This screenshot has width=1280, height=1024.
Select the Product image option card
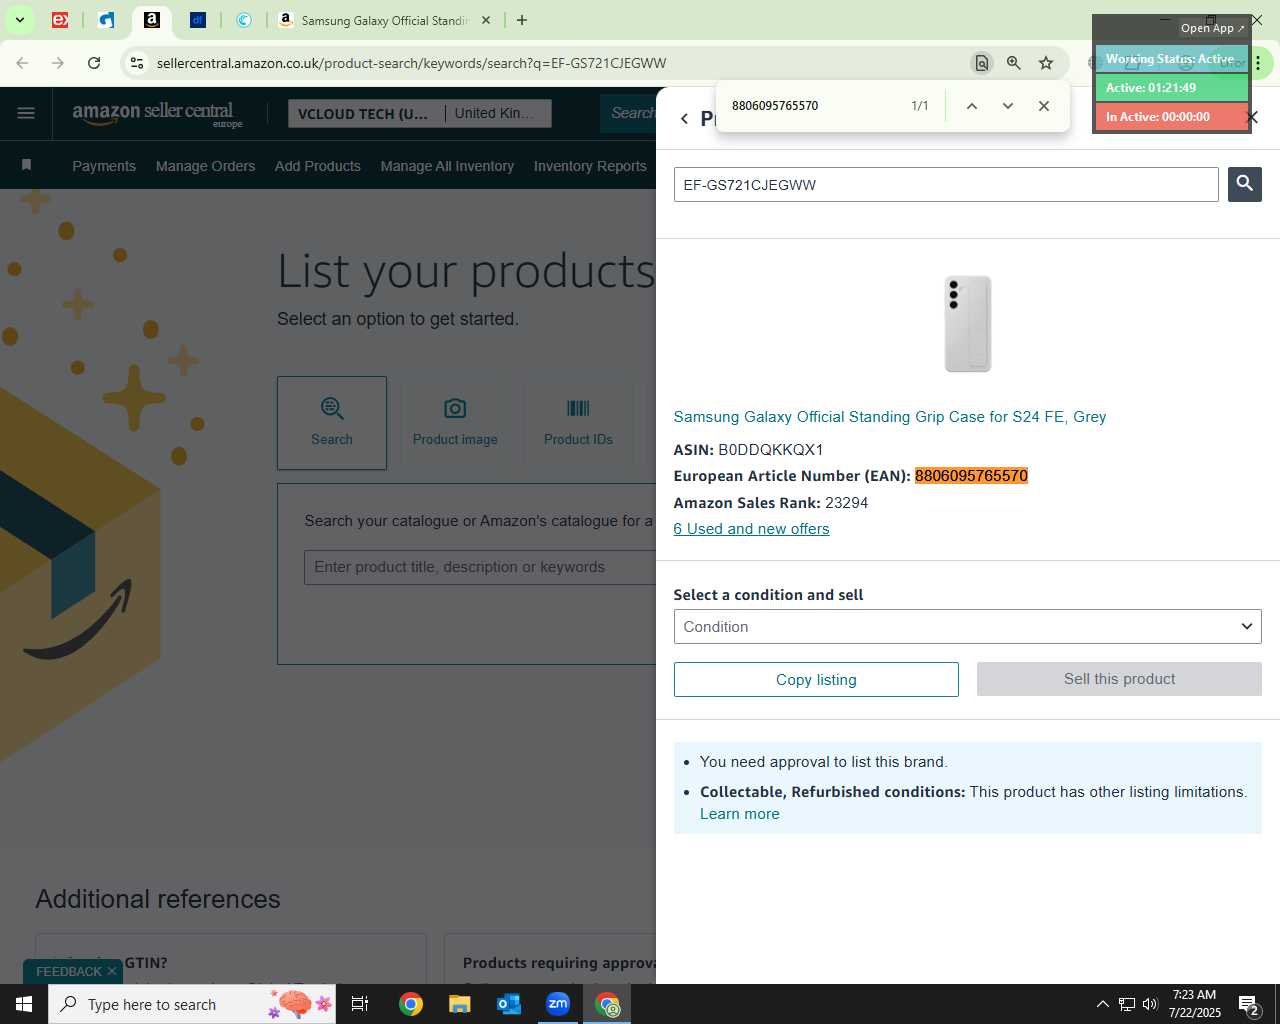coord(455,423)
